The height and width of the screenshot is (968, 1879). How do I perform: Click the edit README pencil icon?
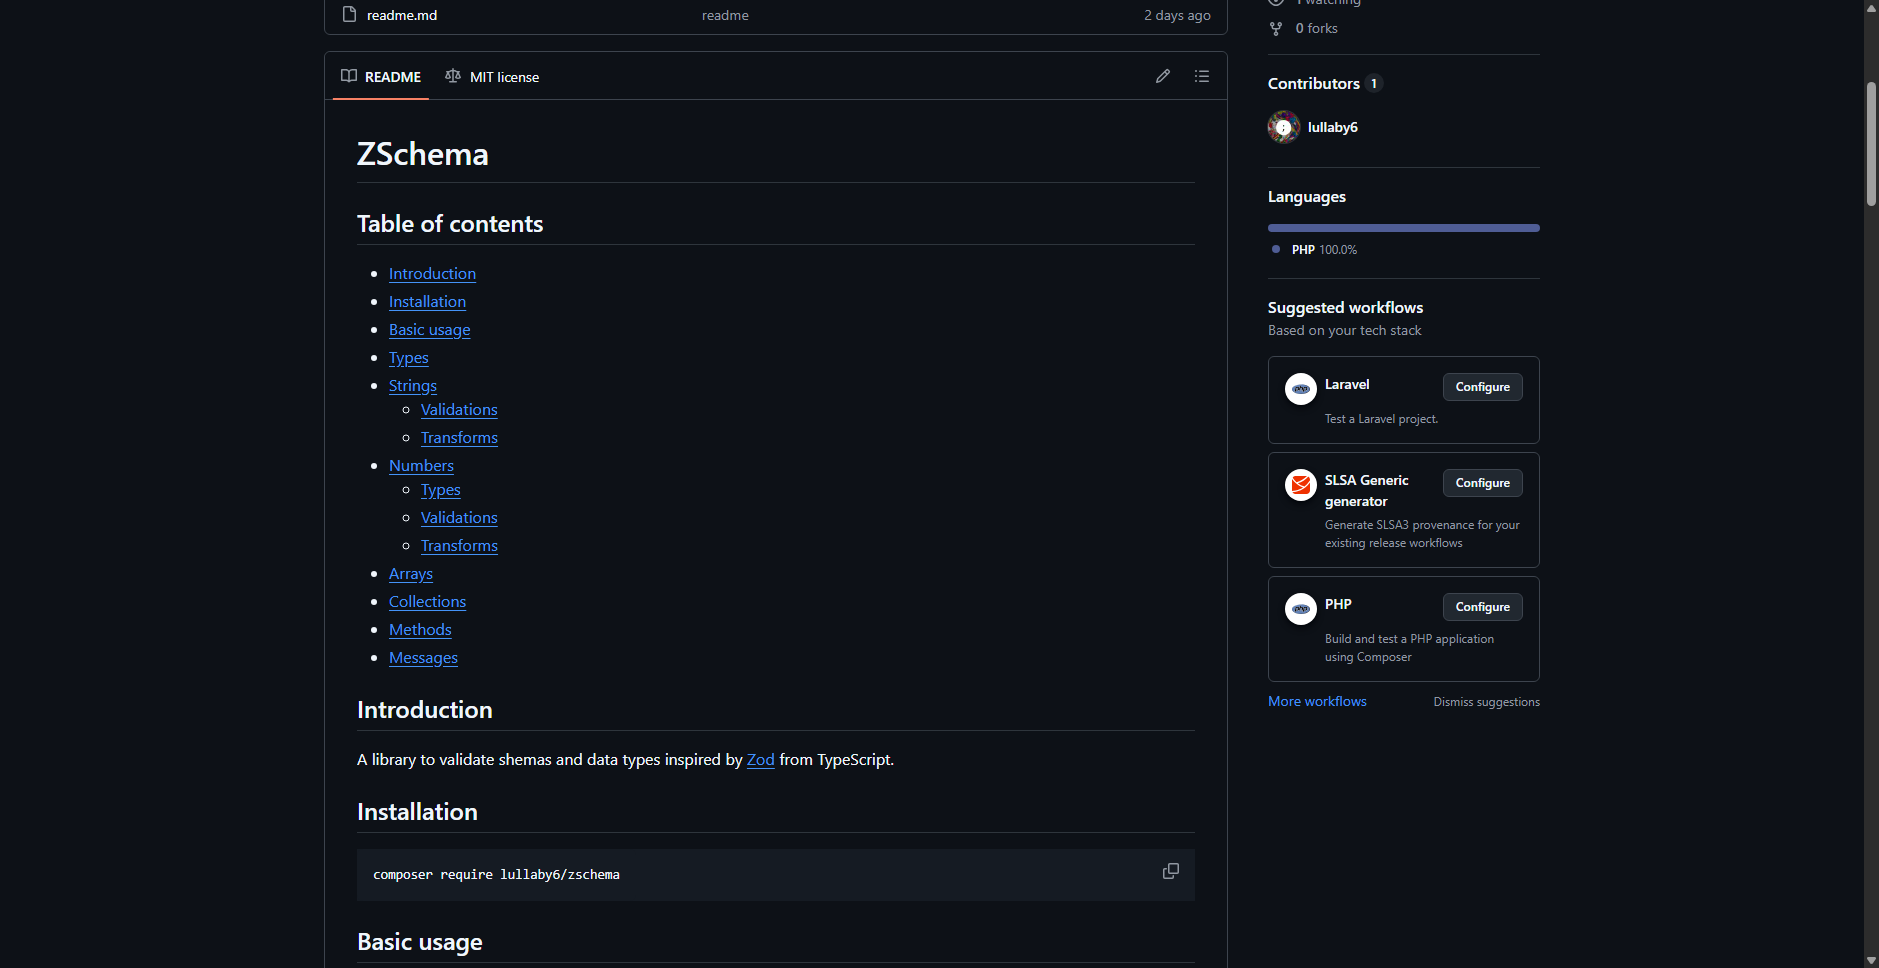coord(1163,76)
